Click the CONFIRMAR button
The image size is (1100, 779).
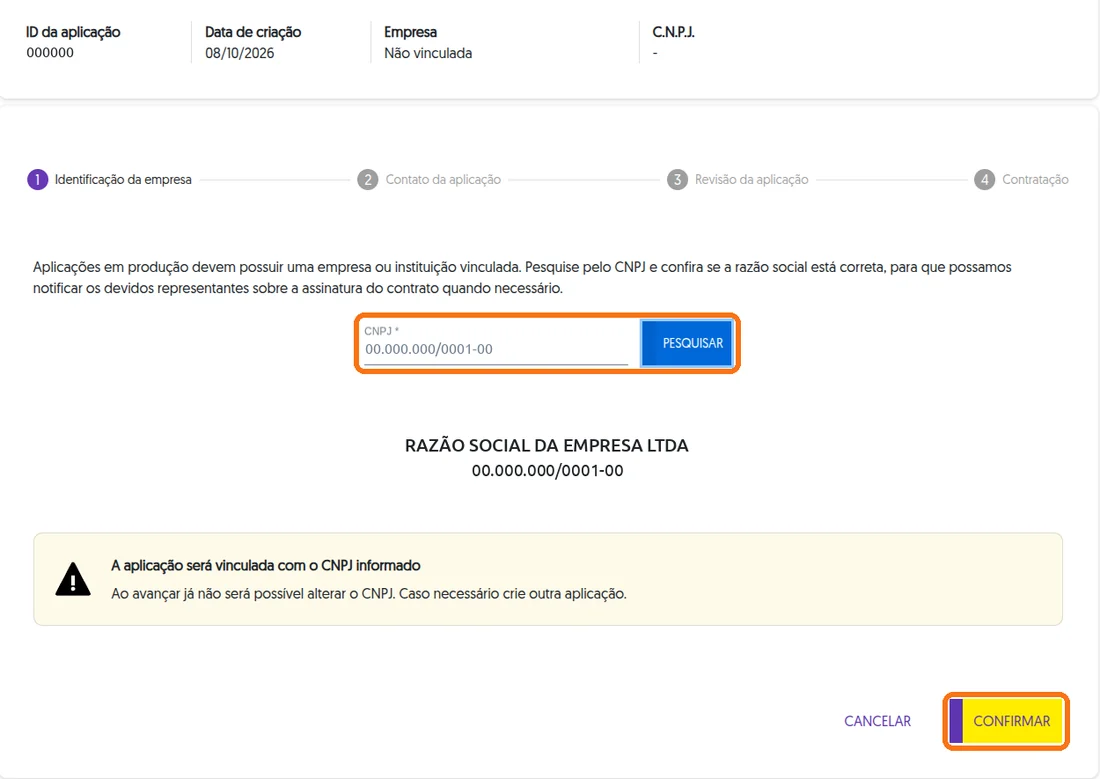click(1005, 721)
